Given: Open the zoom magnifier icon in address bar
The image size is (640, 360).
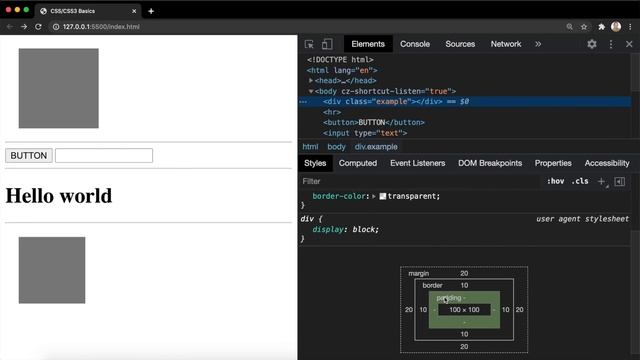Looking at the screenshot, I should [x=569, y=27].
